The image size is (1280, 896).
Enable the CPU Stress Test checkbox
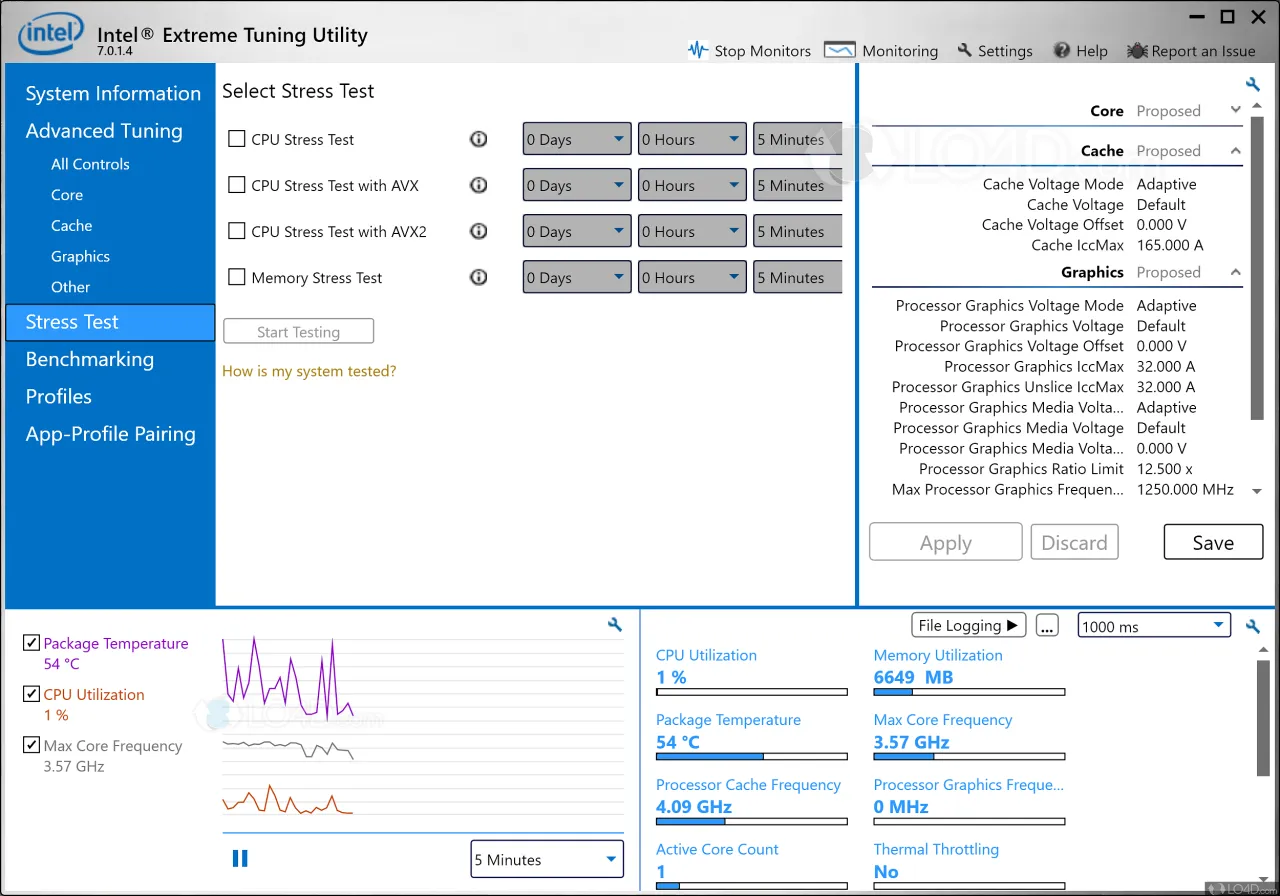pyautogui.click(x=237, y=139)
